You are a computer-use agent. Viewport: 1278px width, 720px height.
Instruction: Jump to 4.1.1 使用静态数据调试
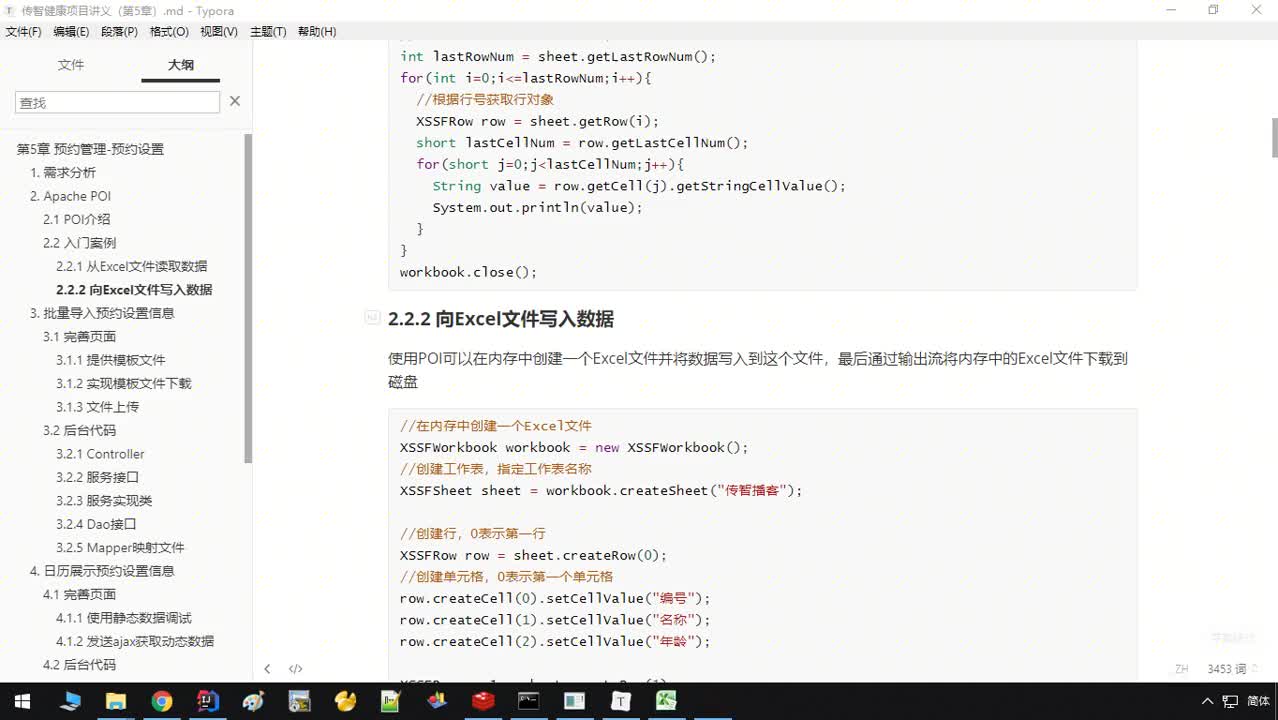123,618
